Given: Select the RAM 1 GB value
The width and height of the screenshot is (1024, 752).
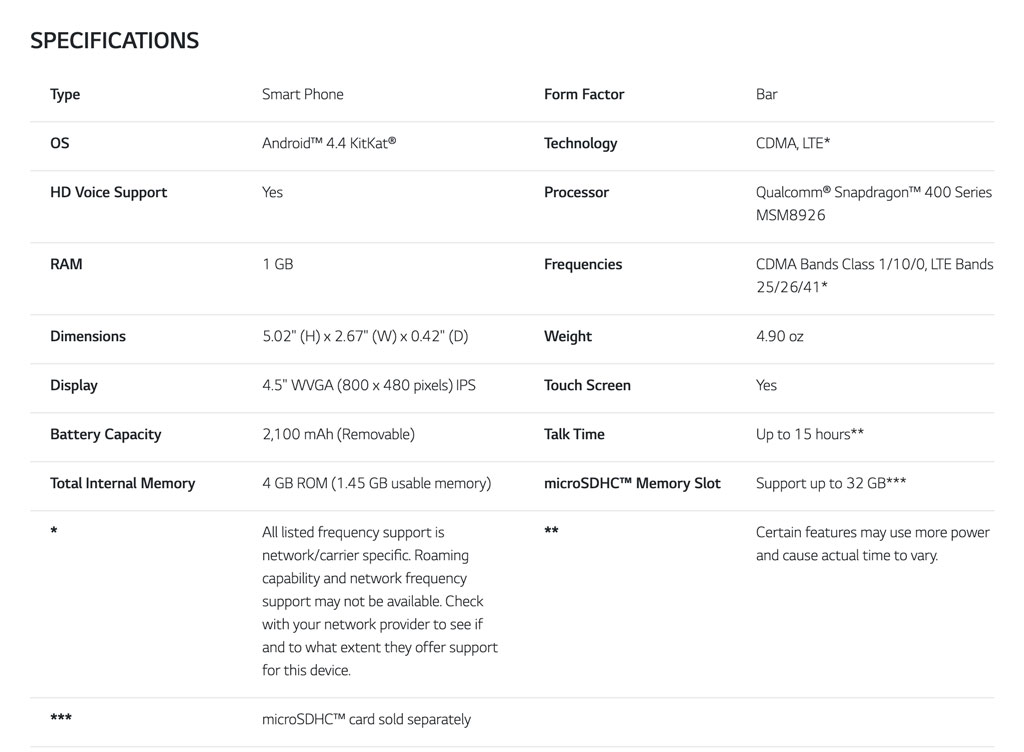Looking at the screenshot, I should click(277, 265).
